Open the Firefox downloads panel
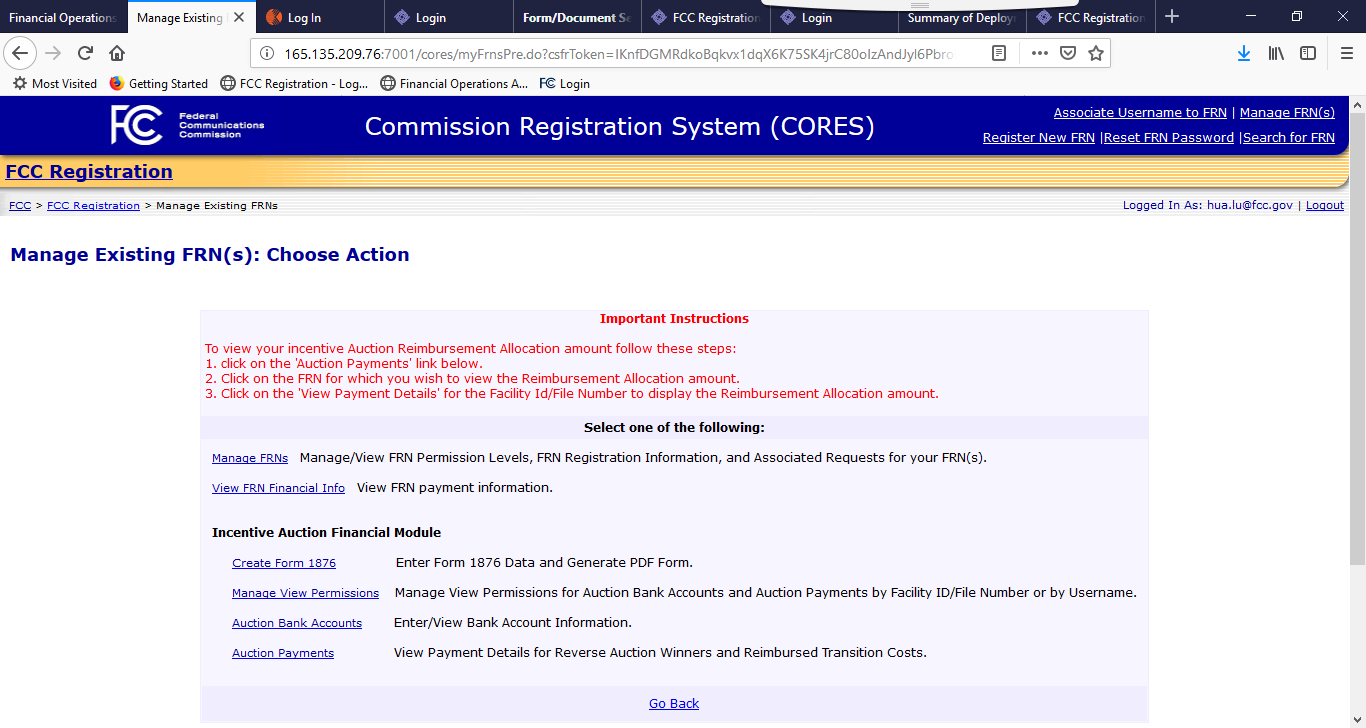The width and height of the screenshot is (1366, 728). click(1243, 53)
